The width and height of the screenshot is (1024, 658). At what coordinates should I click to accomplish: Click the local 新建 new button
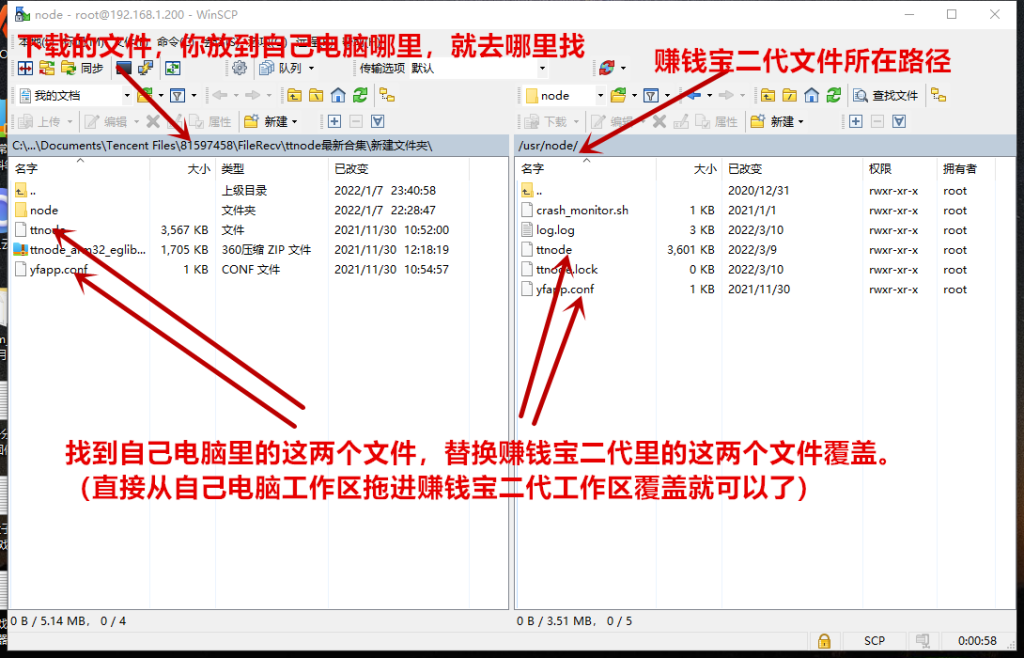coord(270,121)
